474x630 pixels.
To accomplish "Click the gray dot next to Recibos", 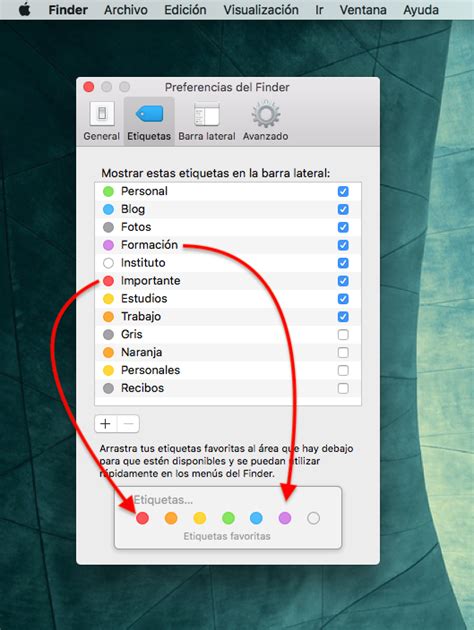I will point(108,388).
